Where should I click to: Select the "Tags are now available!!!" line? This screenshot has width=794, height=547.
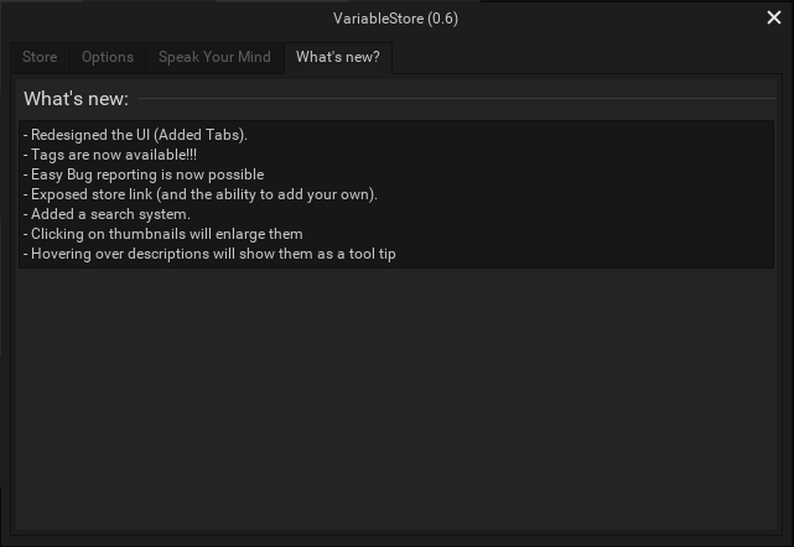113,154
